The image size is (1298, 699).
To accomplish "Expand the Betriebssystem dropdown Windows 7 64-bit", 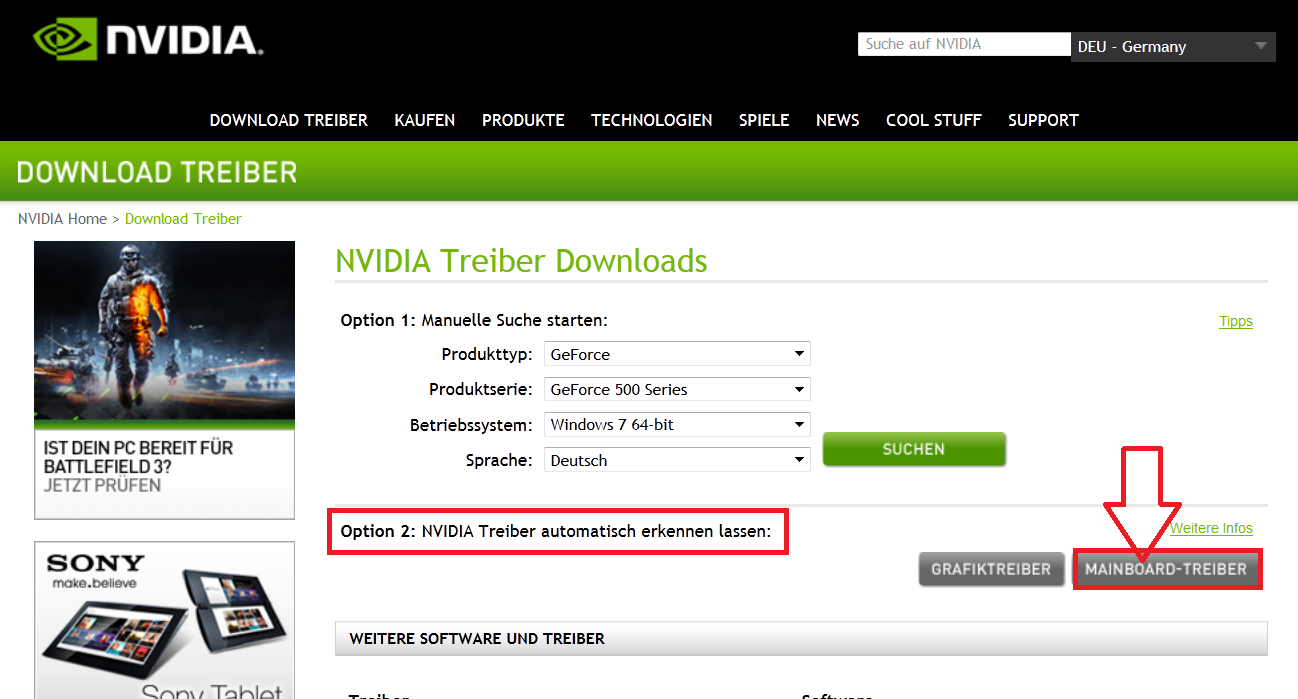I will click(677, 425).
